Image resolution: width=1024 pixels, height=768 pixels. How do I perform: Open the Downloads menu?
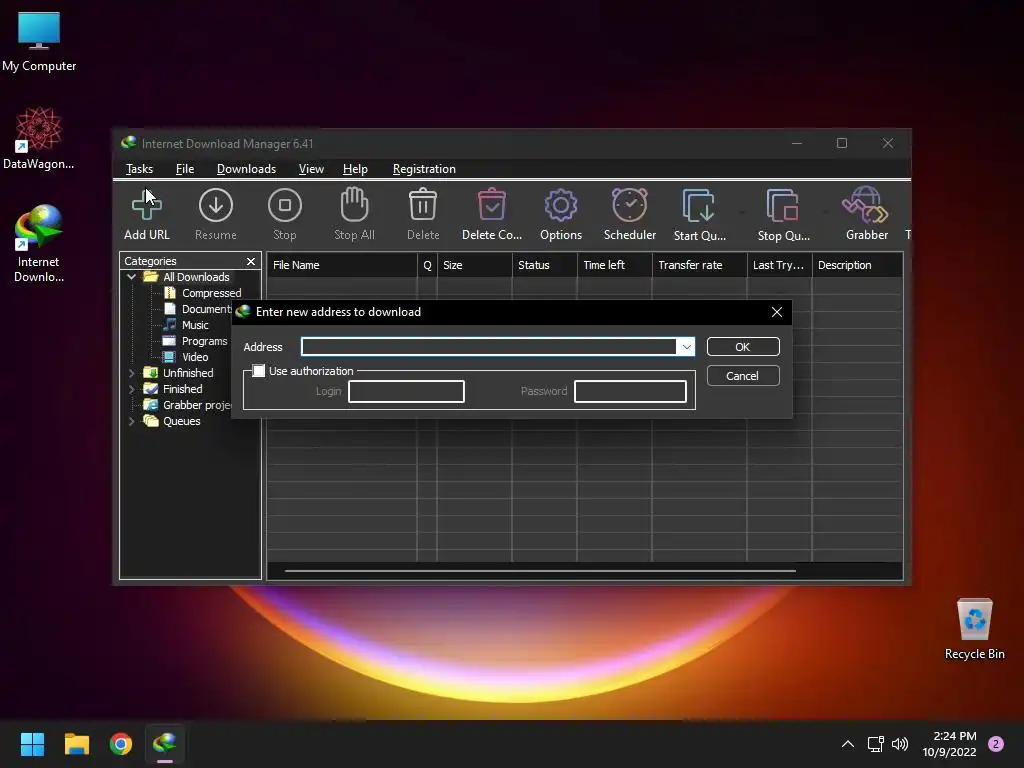[246, 169]
